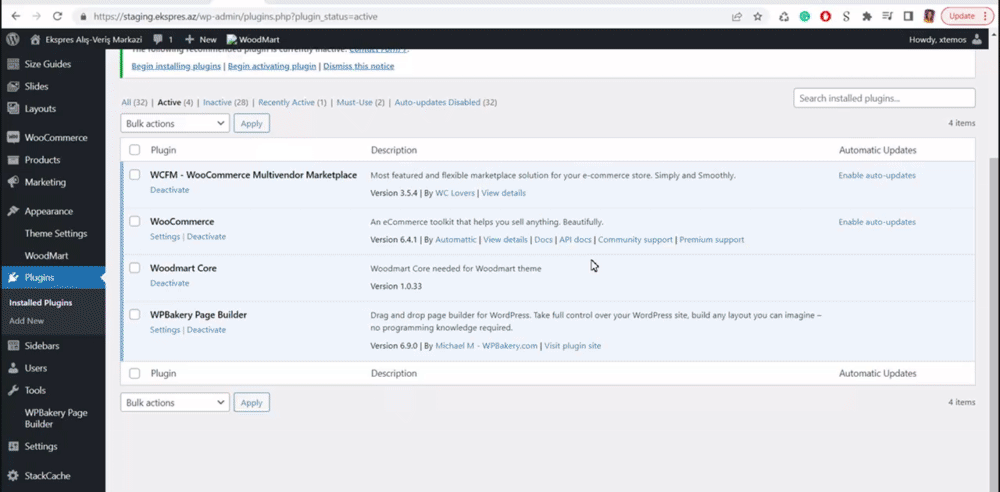Open Tools via the wrench sidebar icon
The height and width of the screenshot is (492, 1000).
point(13,390)
